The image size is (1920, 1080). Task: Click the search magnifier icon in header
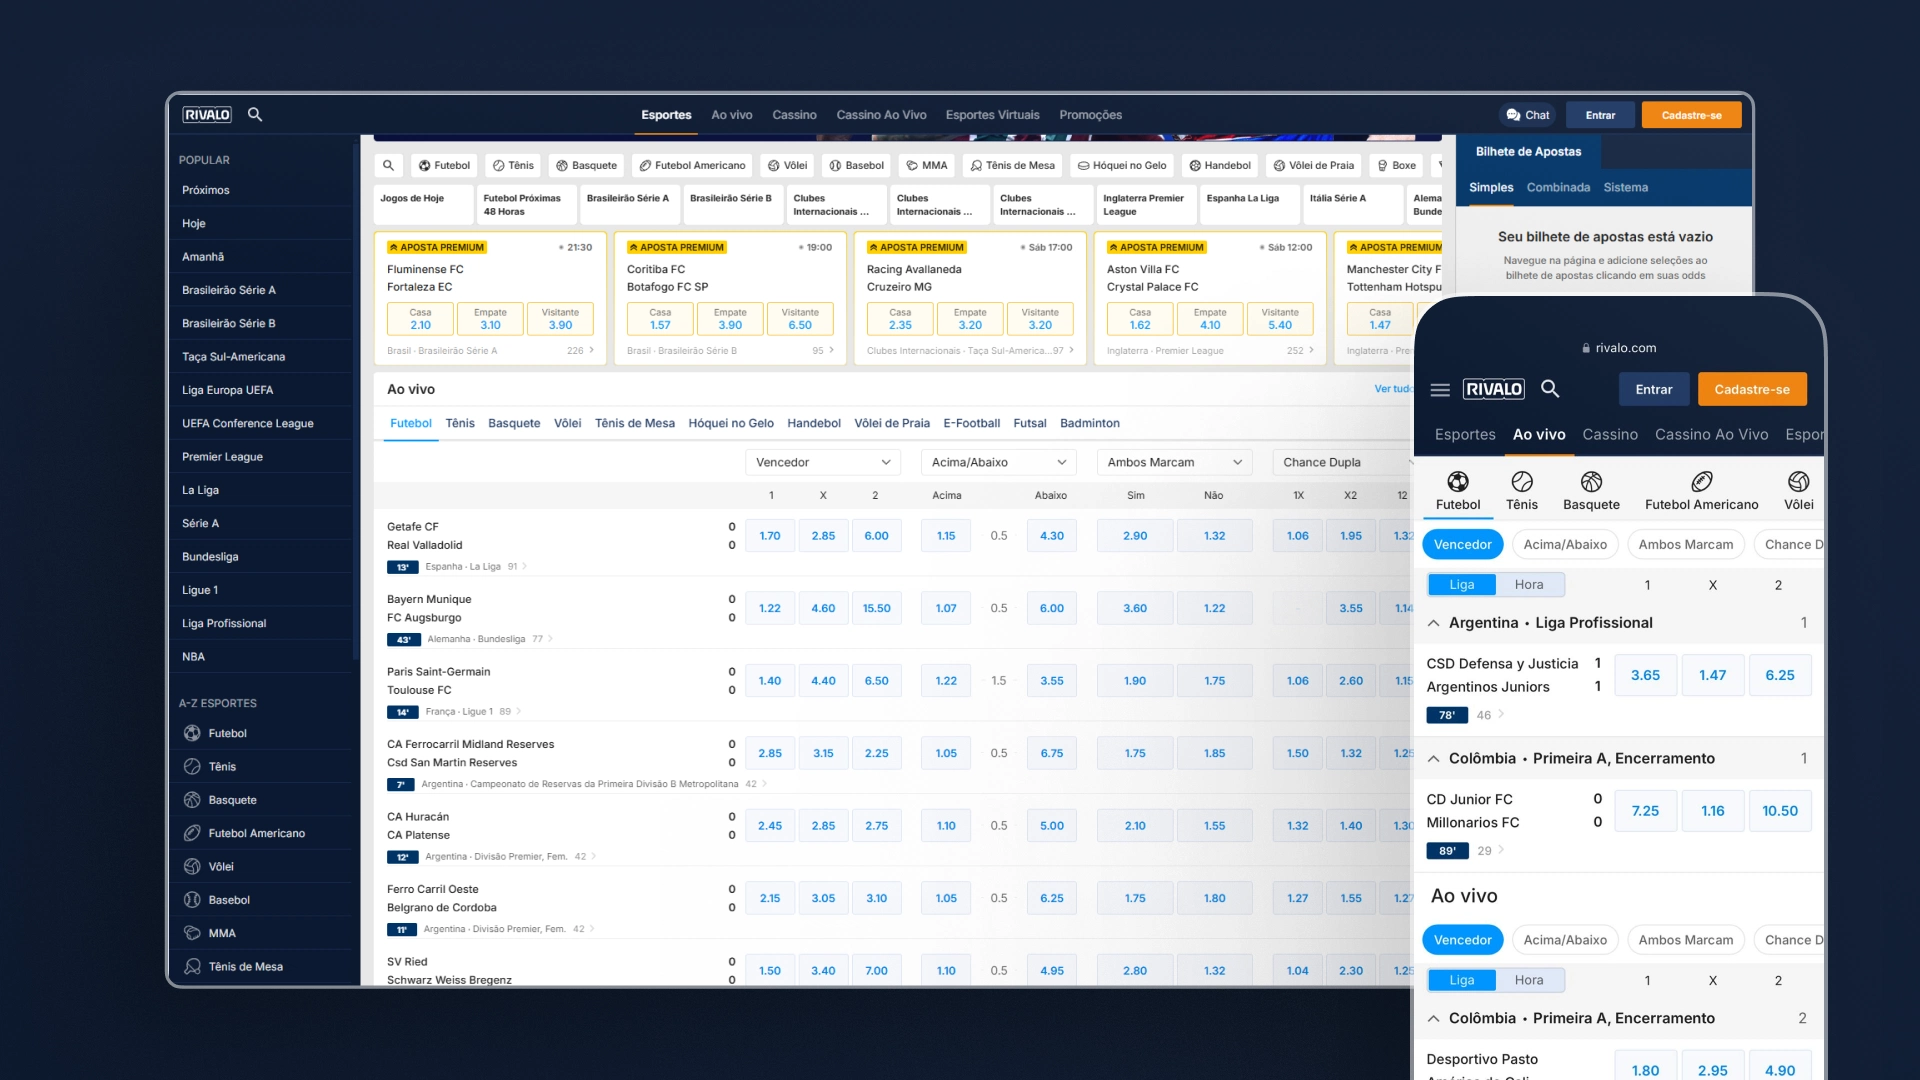click(x=257, y=115)
